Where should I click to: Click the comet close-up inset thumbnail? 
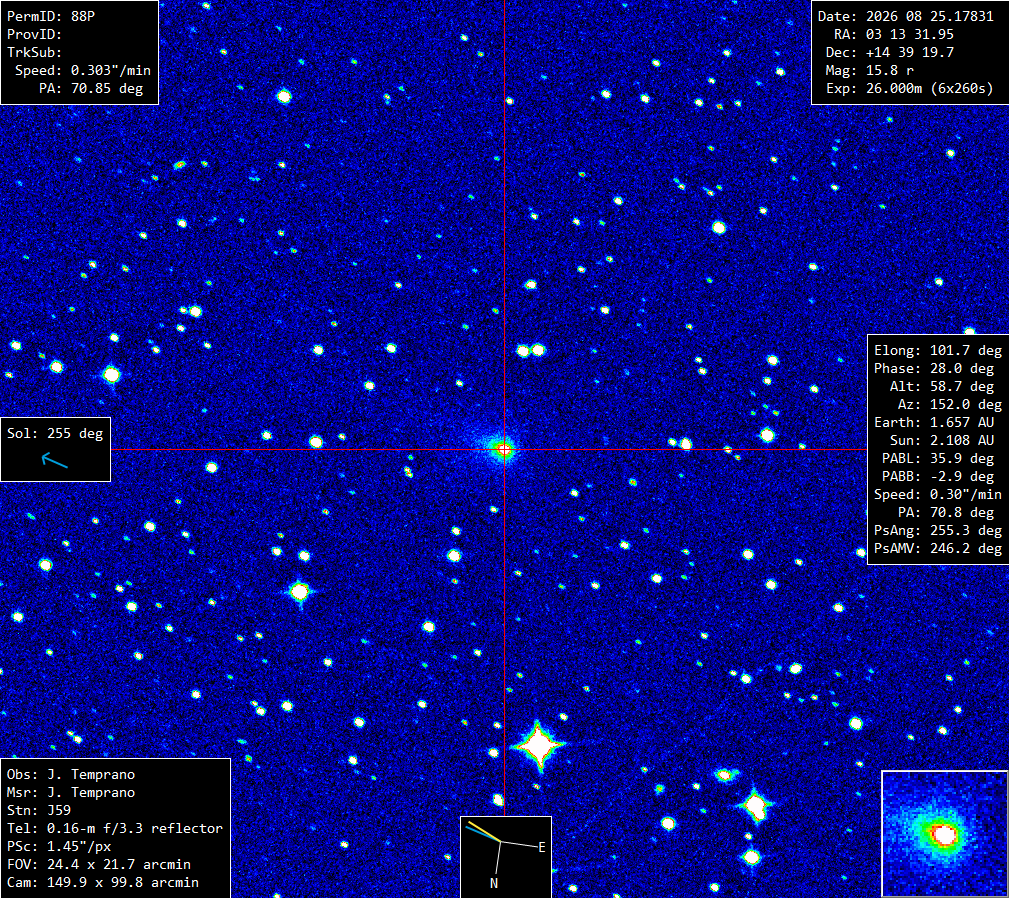click(944, 833)
